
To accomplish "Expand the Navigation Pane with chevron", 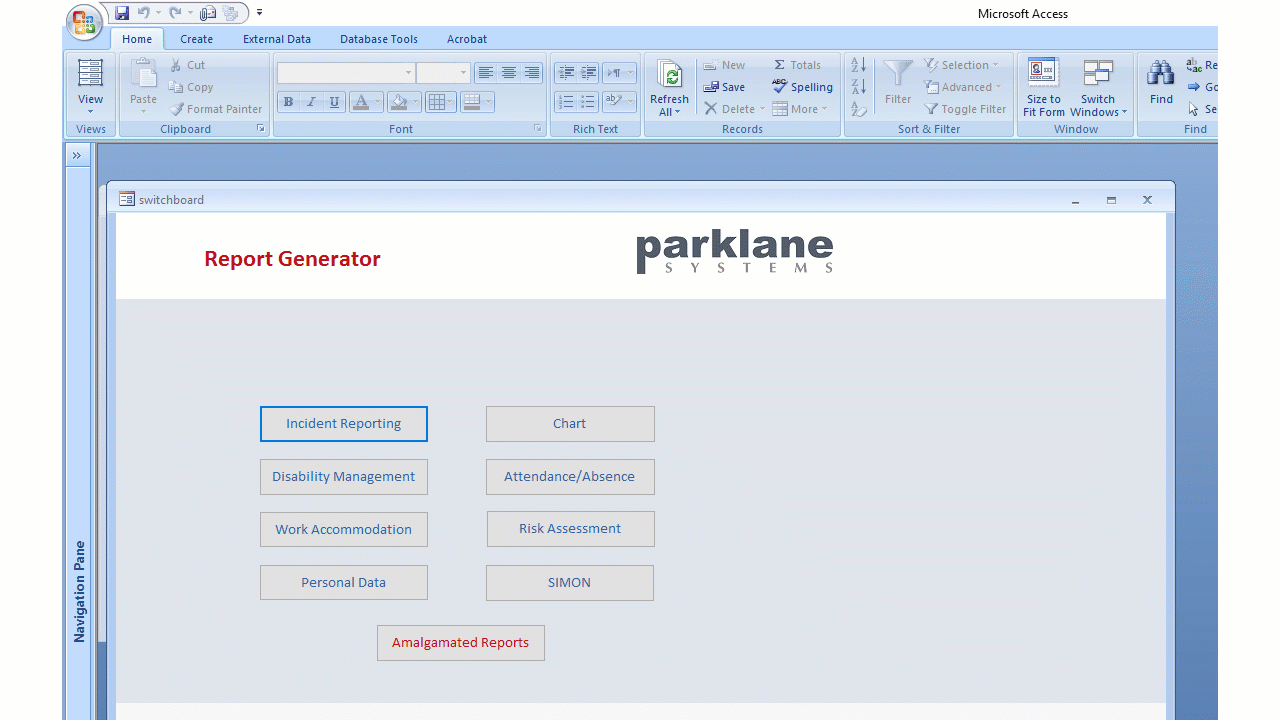I will click(x=77, y=156).
